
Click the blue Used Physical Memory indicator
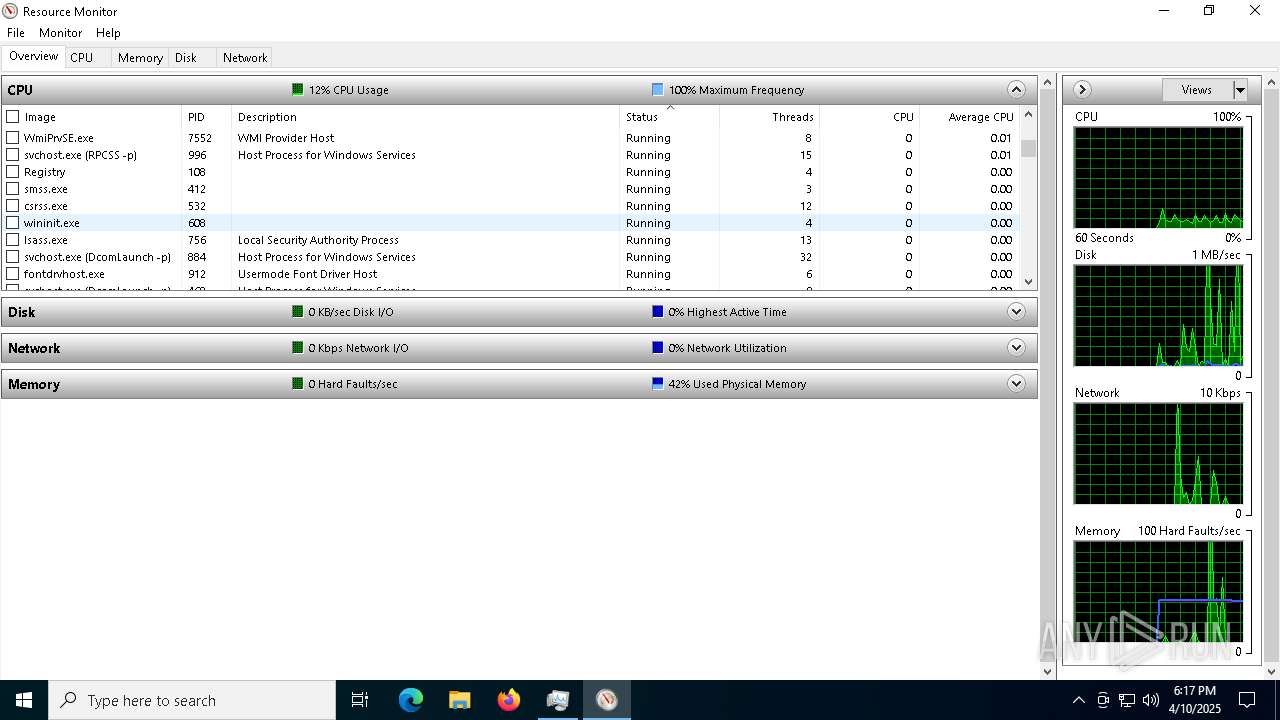[x=658, y=383]
